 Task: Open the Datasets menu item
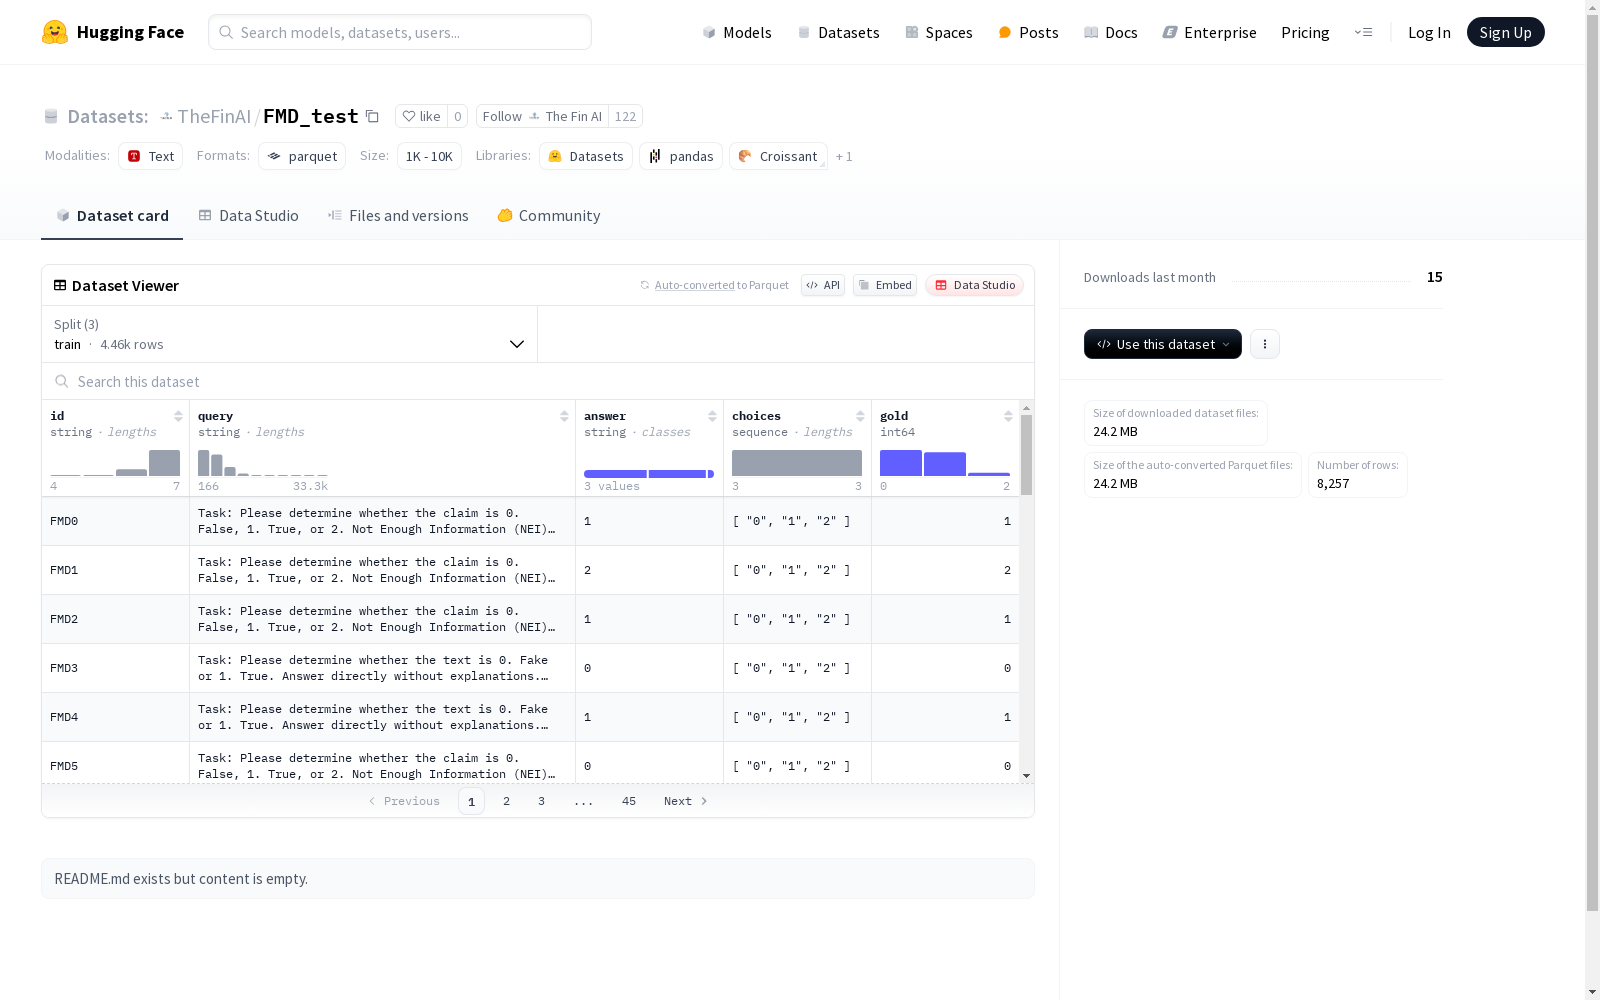[838, 32]
